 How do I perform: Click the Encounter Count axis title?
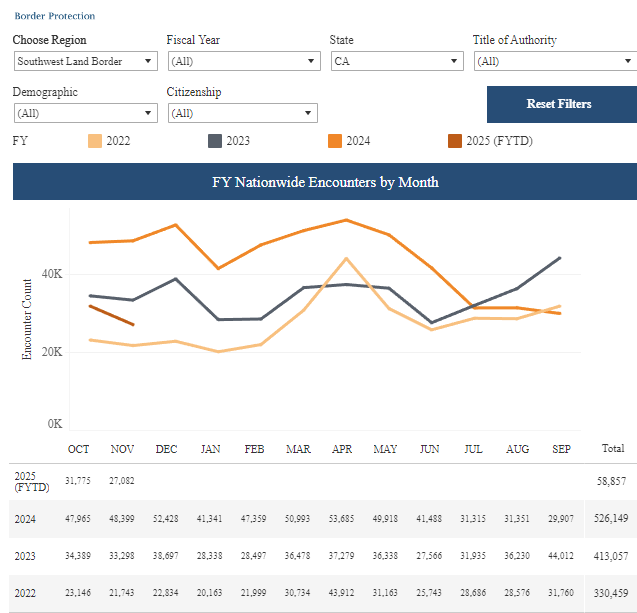26,319
